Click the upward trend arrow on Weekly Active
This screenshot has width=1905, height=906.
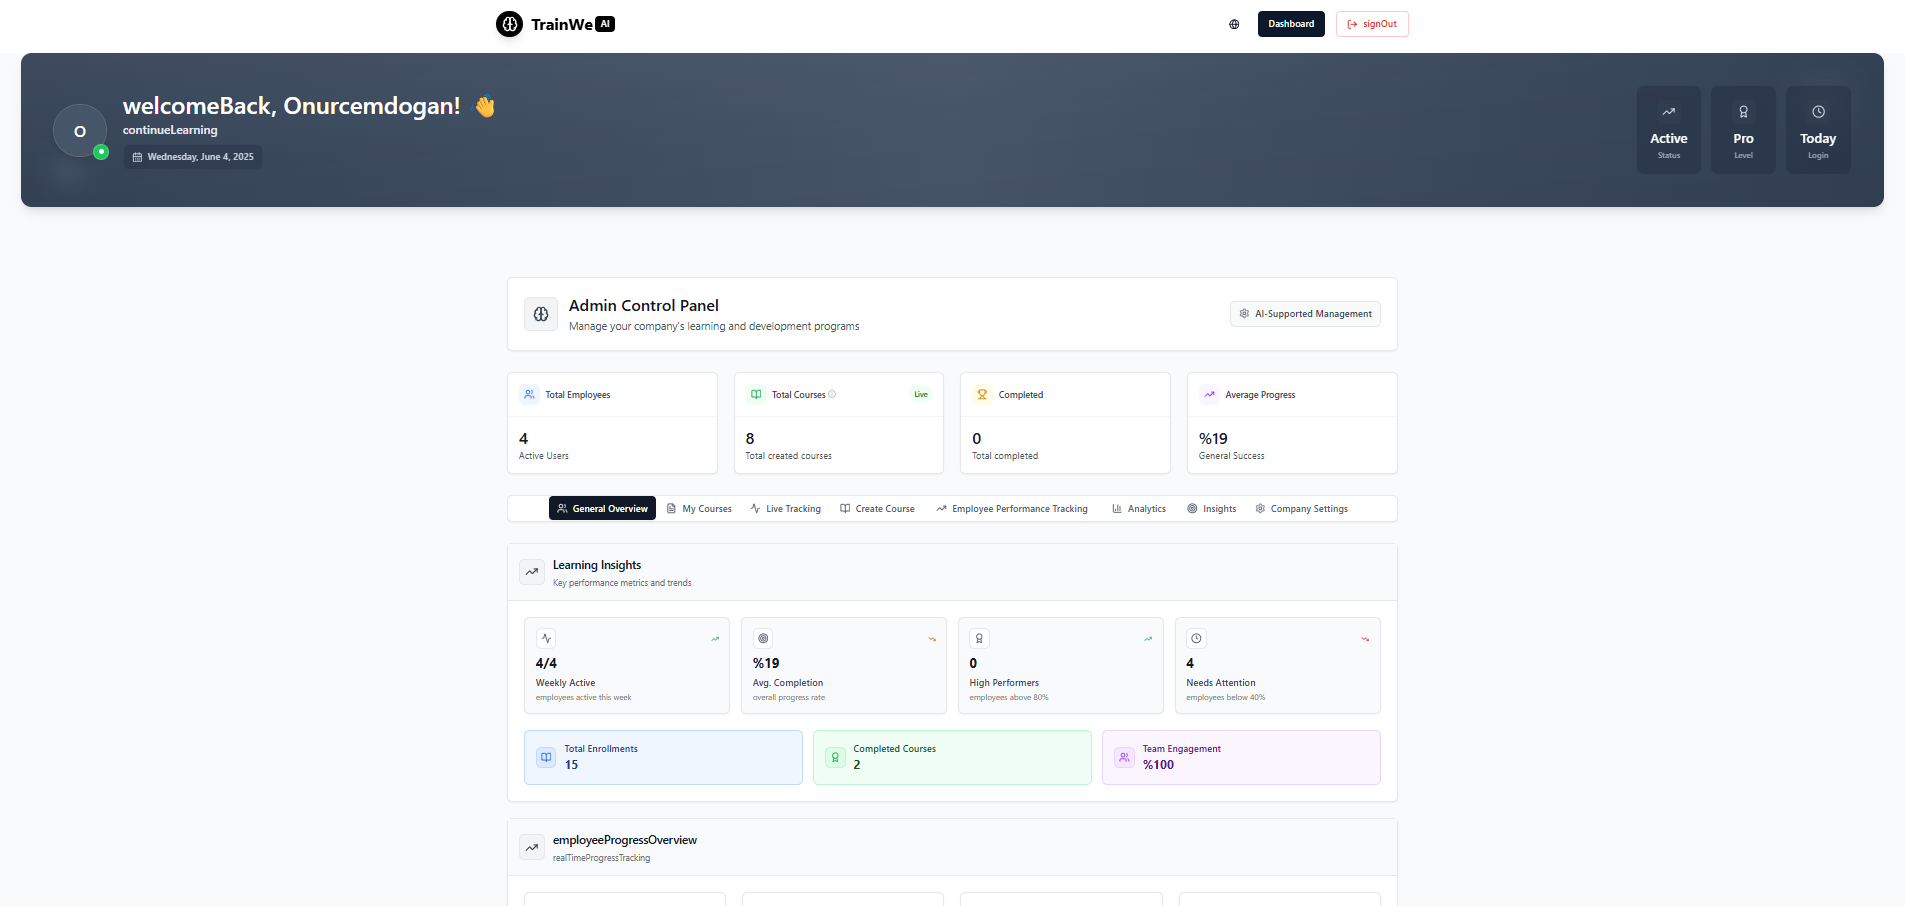715,639
